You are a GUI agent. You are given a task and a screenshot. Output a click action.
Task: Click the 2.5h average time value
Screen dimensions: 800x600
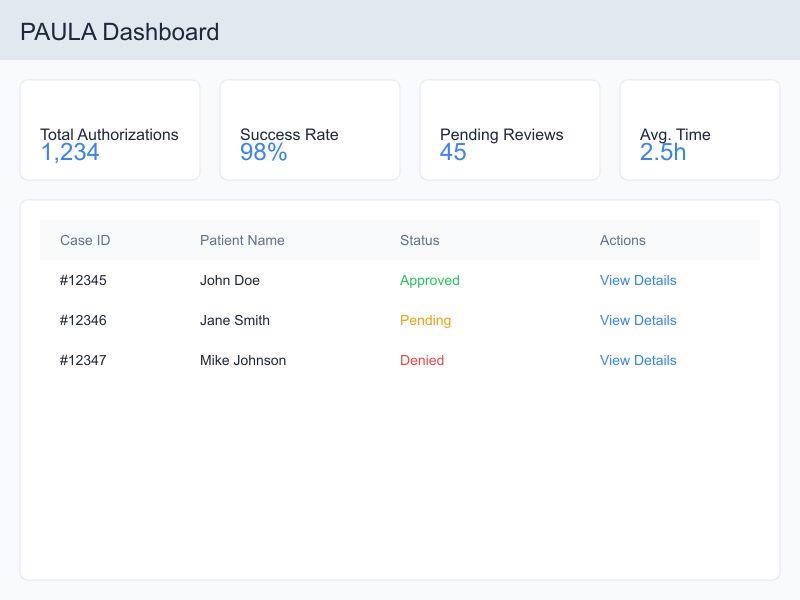[x=663, y=152]
